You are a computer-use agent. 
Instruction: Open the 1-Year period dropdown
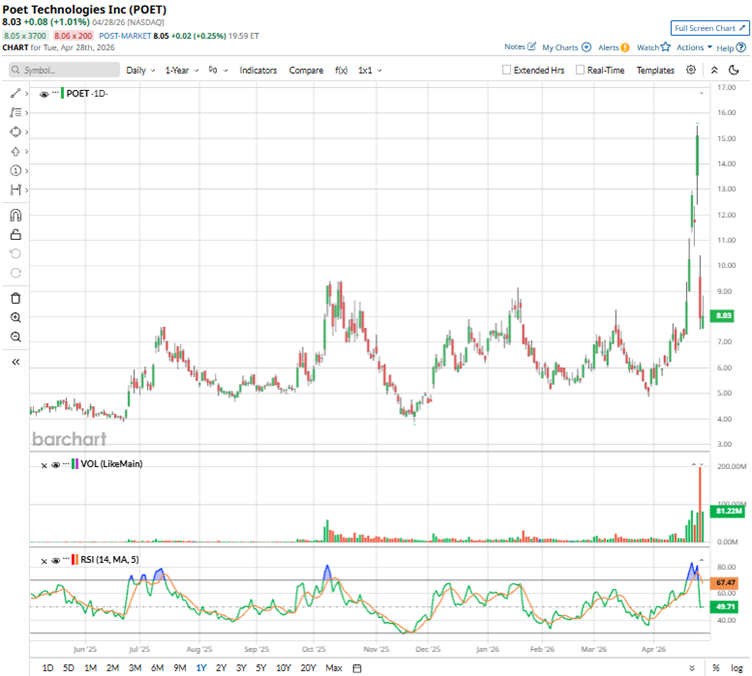[186, 71]
